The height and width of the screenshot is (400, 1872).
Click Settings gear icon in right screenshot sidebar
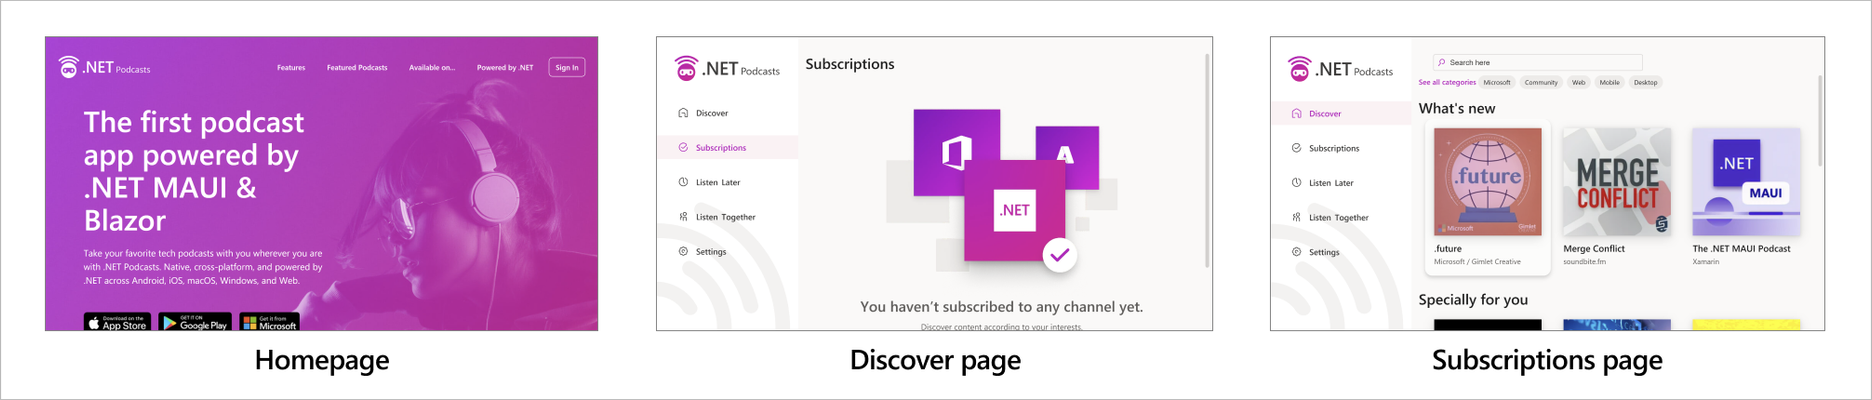click(1296, 252)
